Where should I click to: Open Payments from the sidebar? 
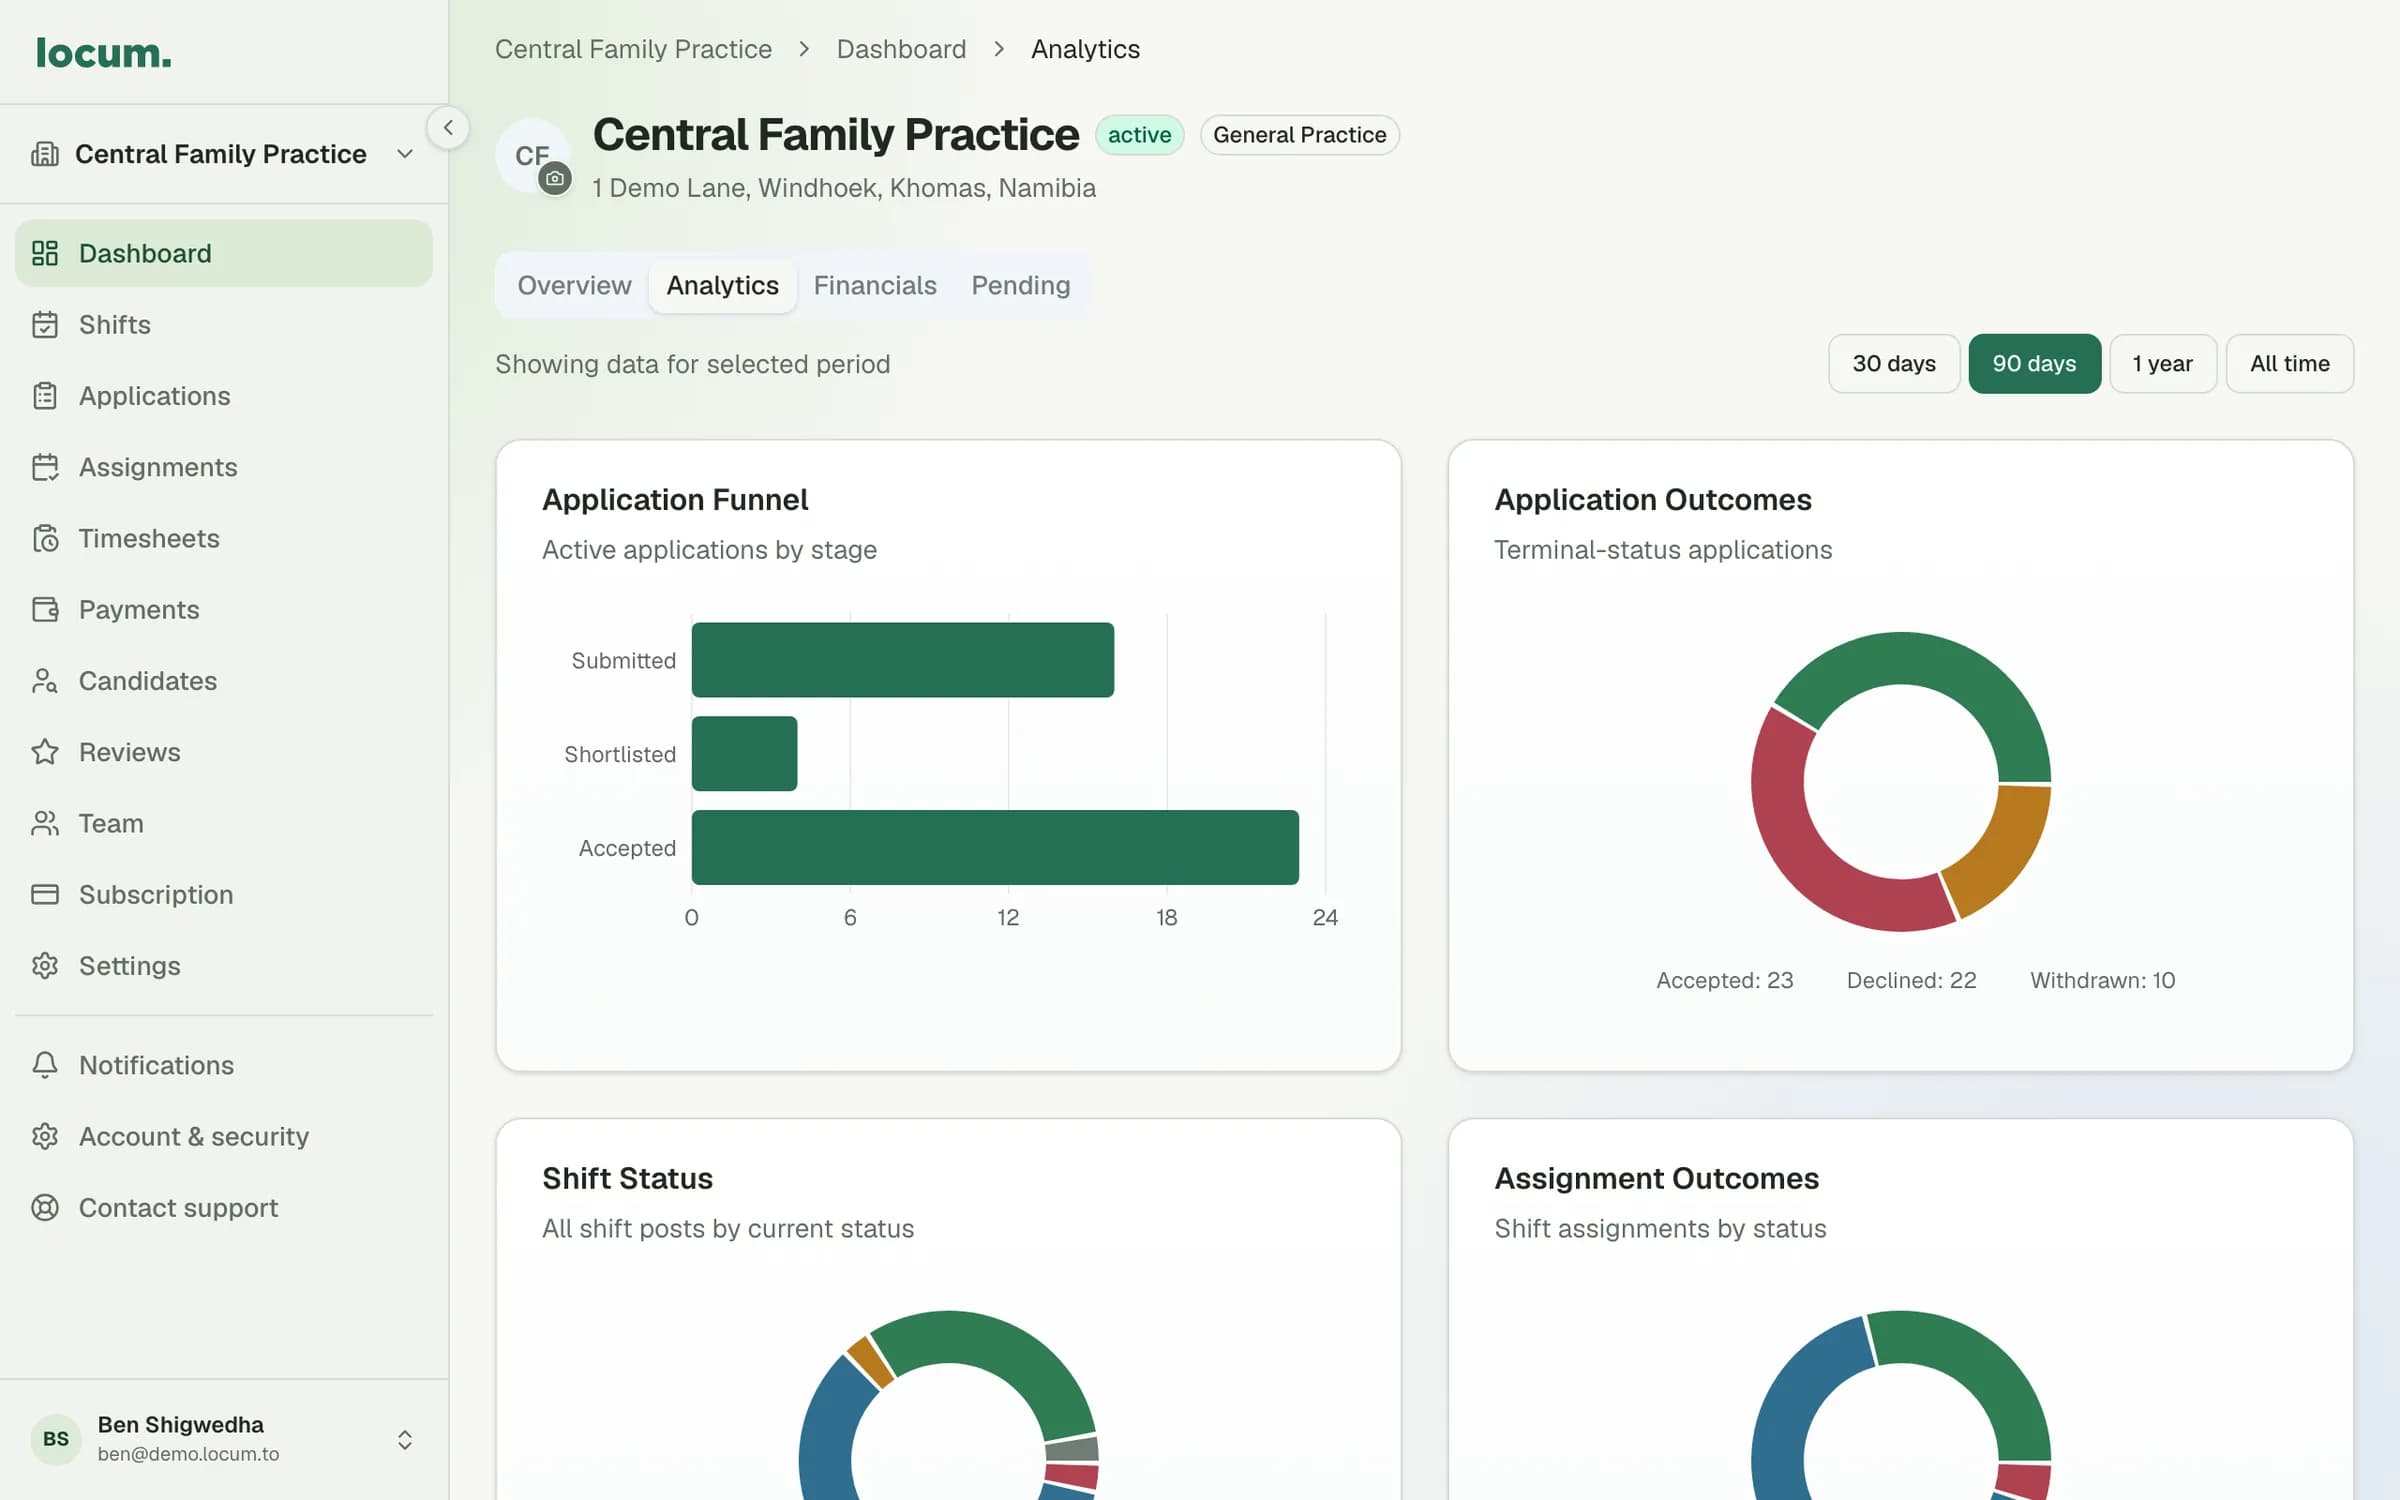pyautogui.click(x=224, y=610)
